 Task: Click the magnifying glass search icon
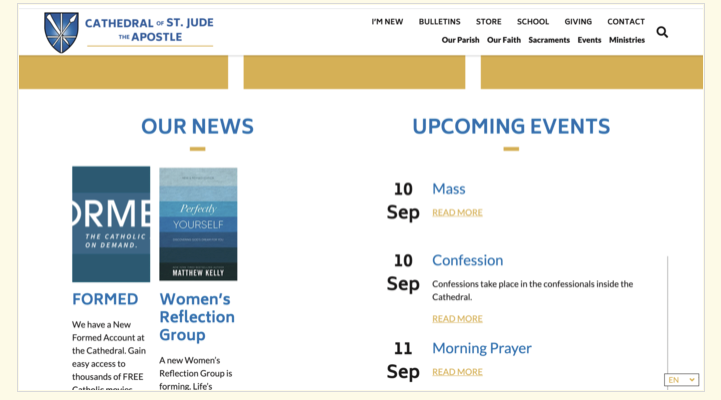(x=662, y=32)
